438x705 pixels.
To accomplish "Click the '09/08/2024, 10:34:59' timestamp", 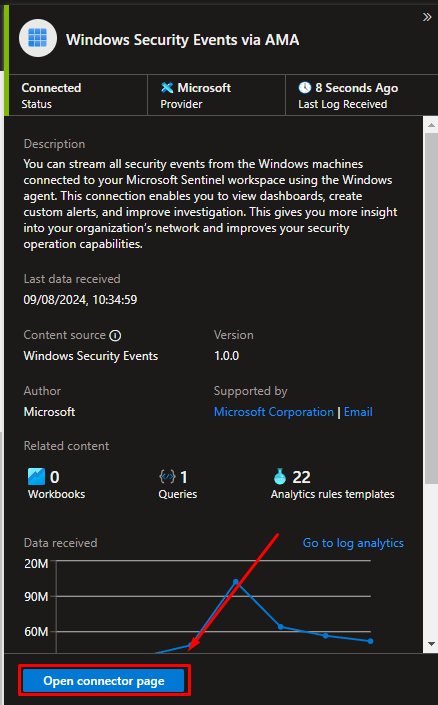I will 80,300.
